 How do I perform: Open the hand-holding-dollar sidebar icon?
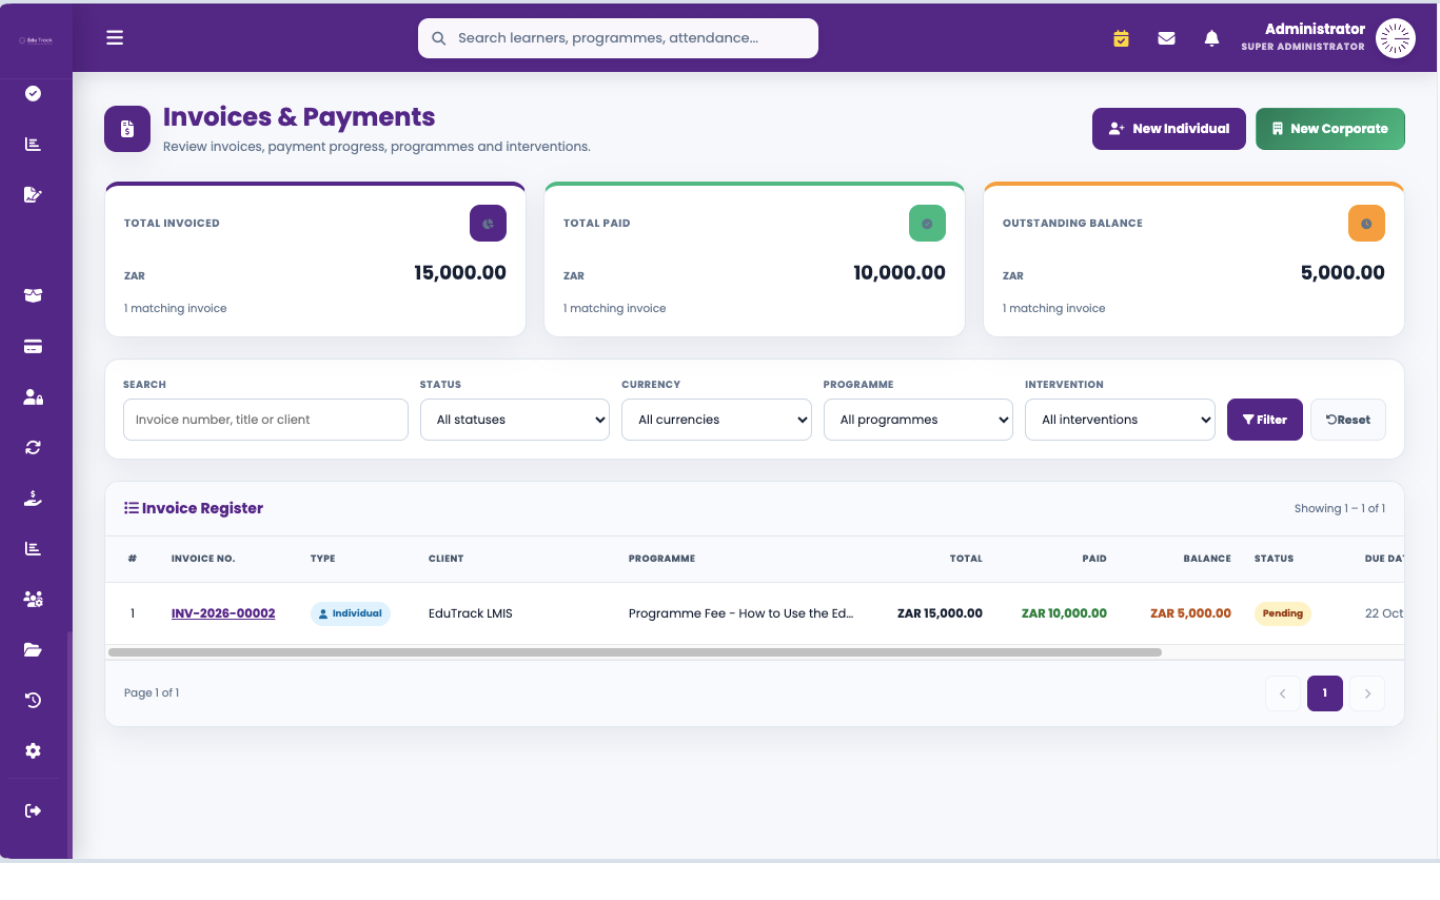pos(33,498)
